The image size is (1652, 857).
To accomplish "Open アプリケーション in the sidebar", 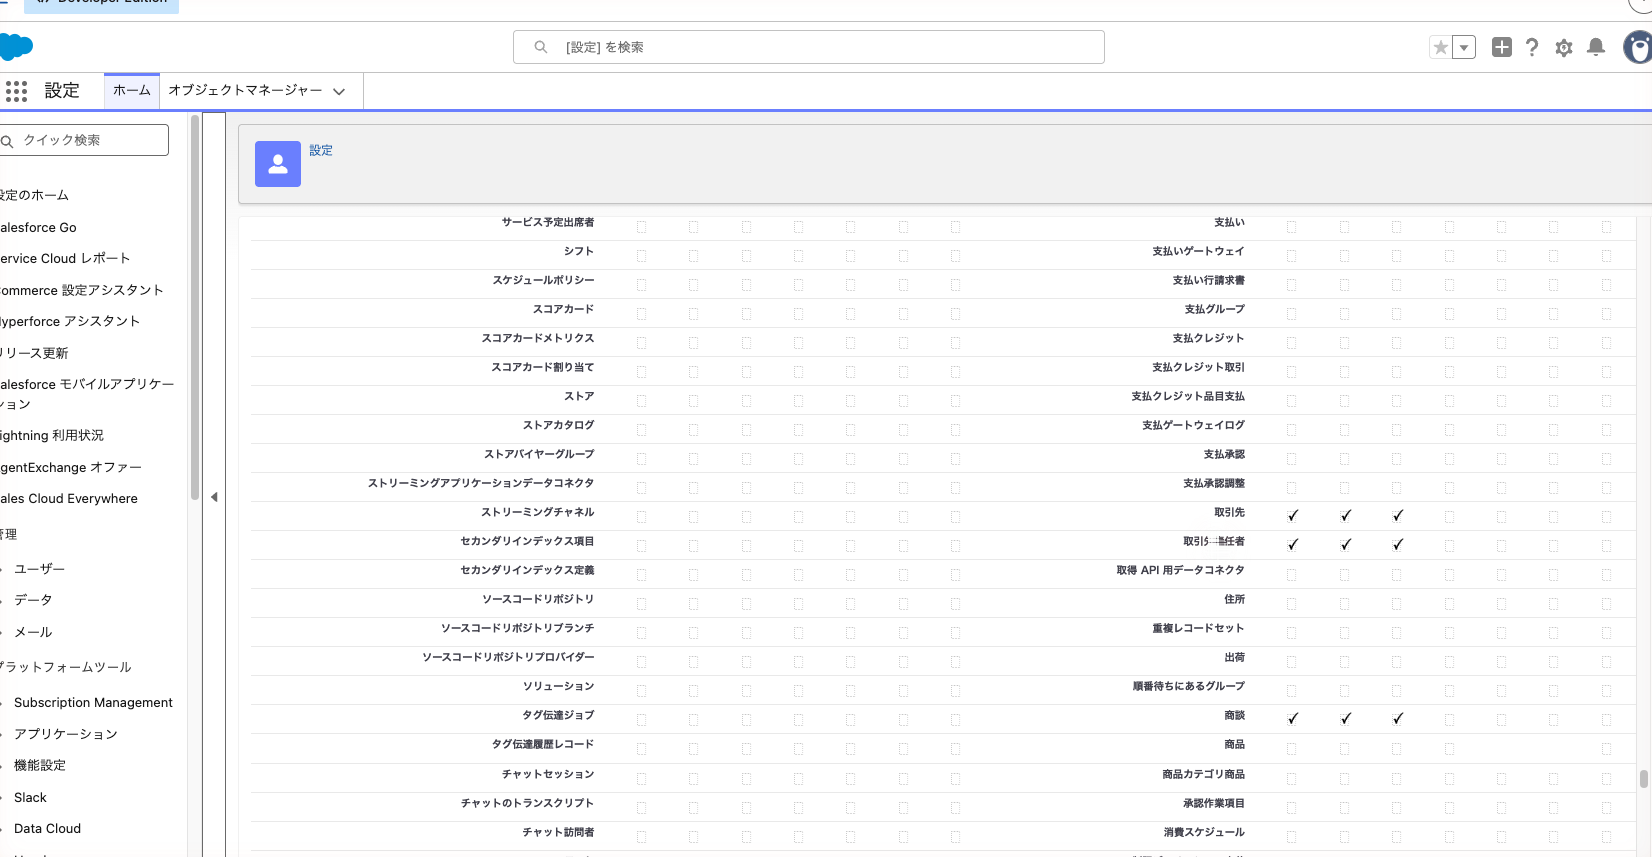I will (x=66, y=734).
